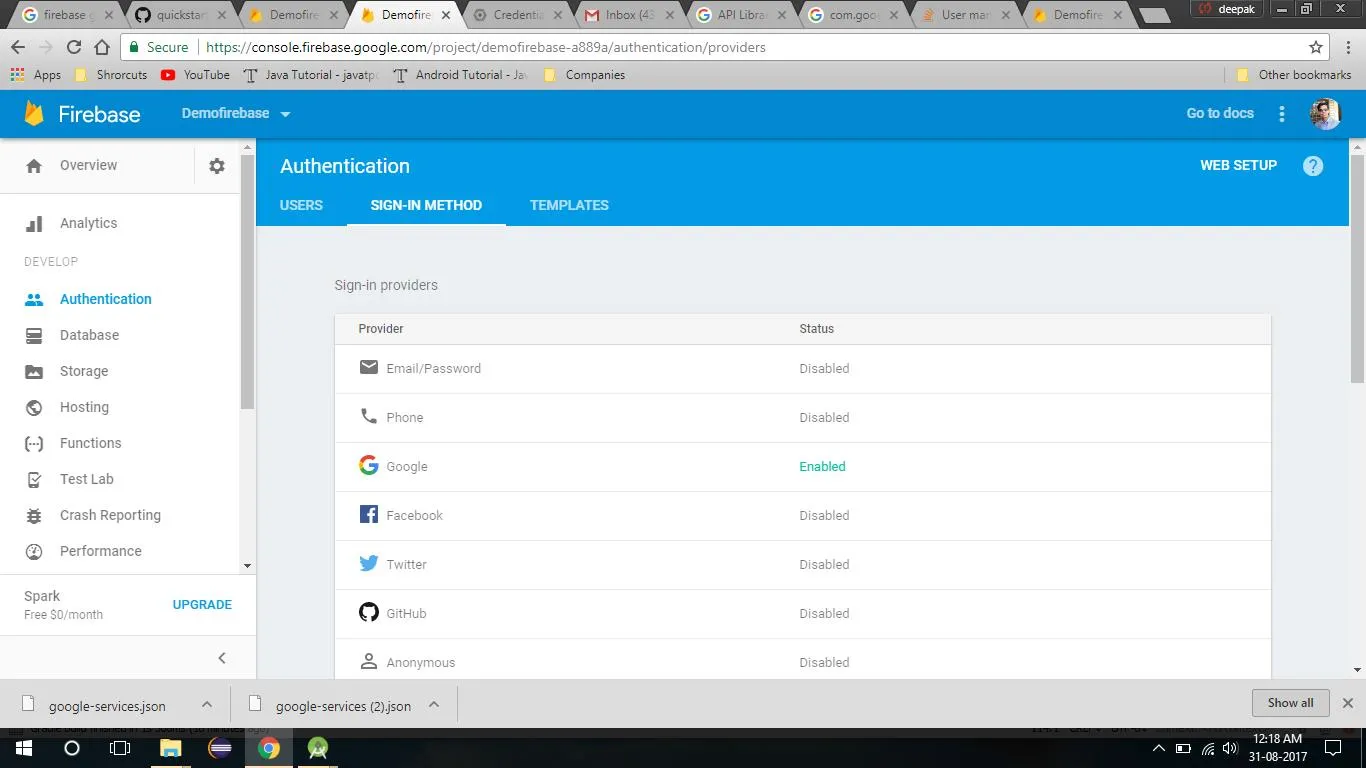
Task: Open the Google sign-in provider row
Action: (x=803, y=467)
